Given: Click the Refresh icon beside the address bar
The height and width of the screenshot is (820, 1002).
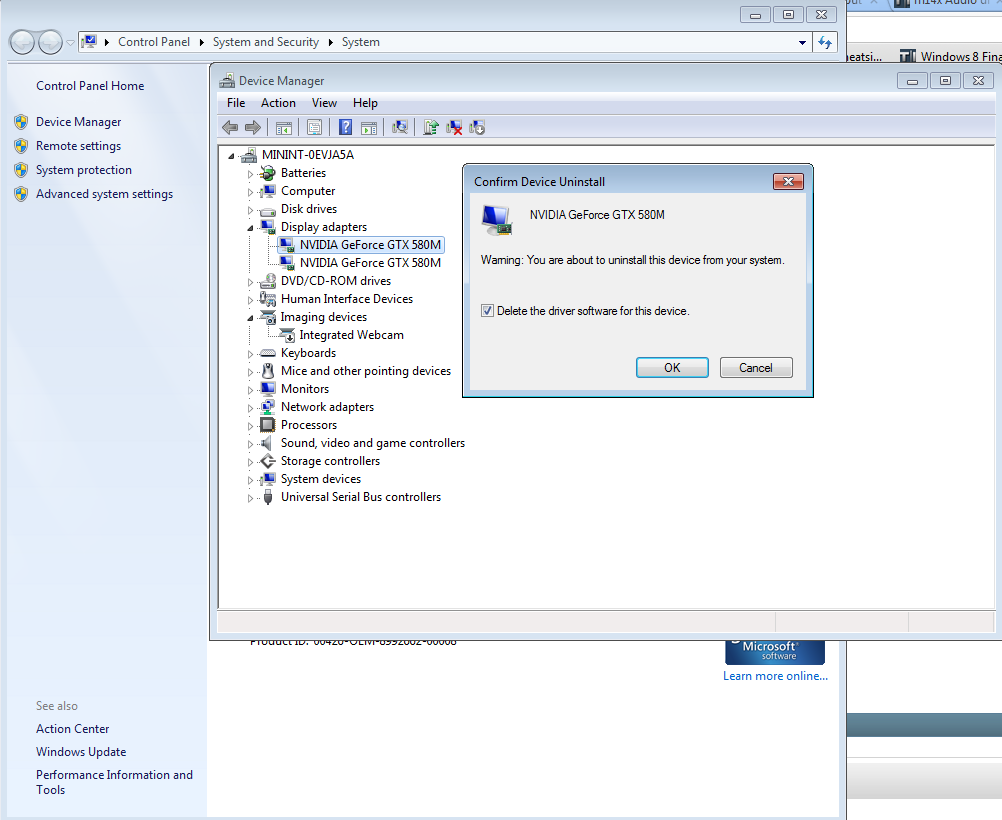Looking at the screenshot, I should pyautogui.click(x=825, y=42).
